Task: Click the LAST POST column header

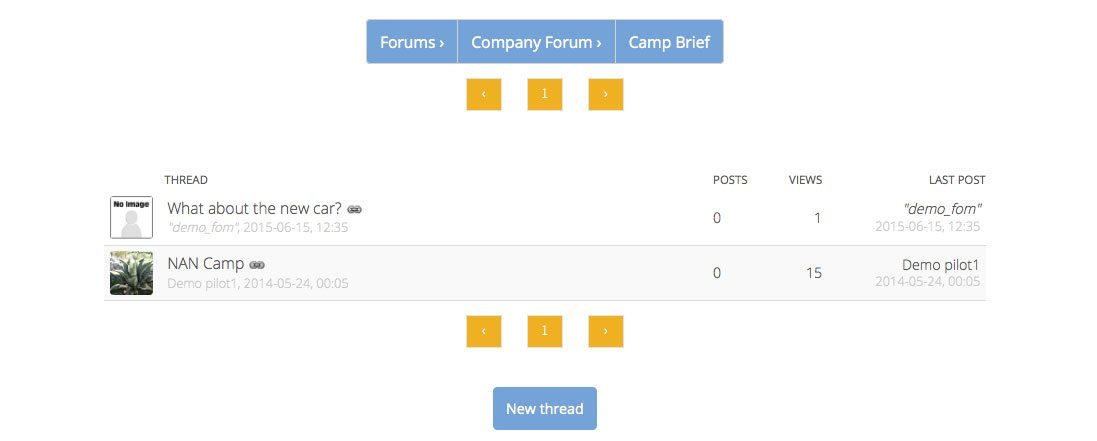Action: tap(957, 180)
